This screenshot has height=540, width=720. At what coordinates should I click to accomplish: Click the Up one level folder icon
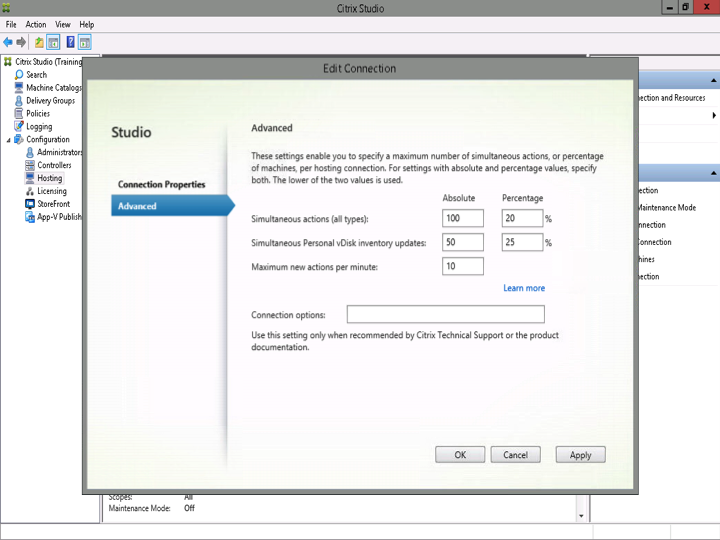click(x=39, y=43)
